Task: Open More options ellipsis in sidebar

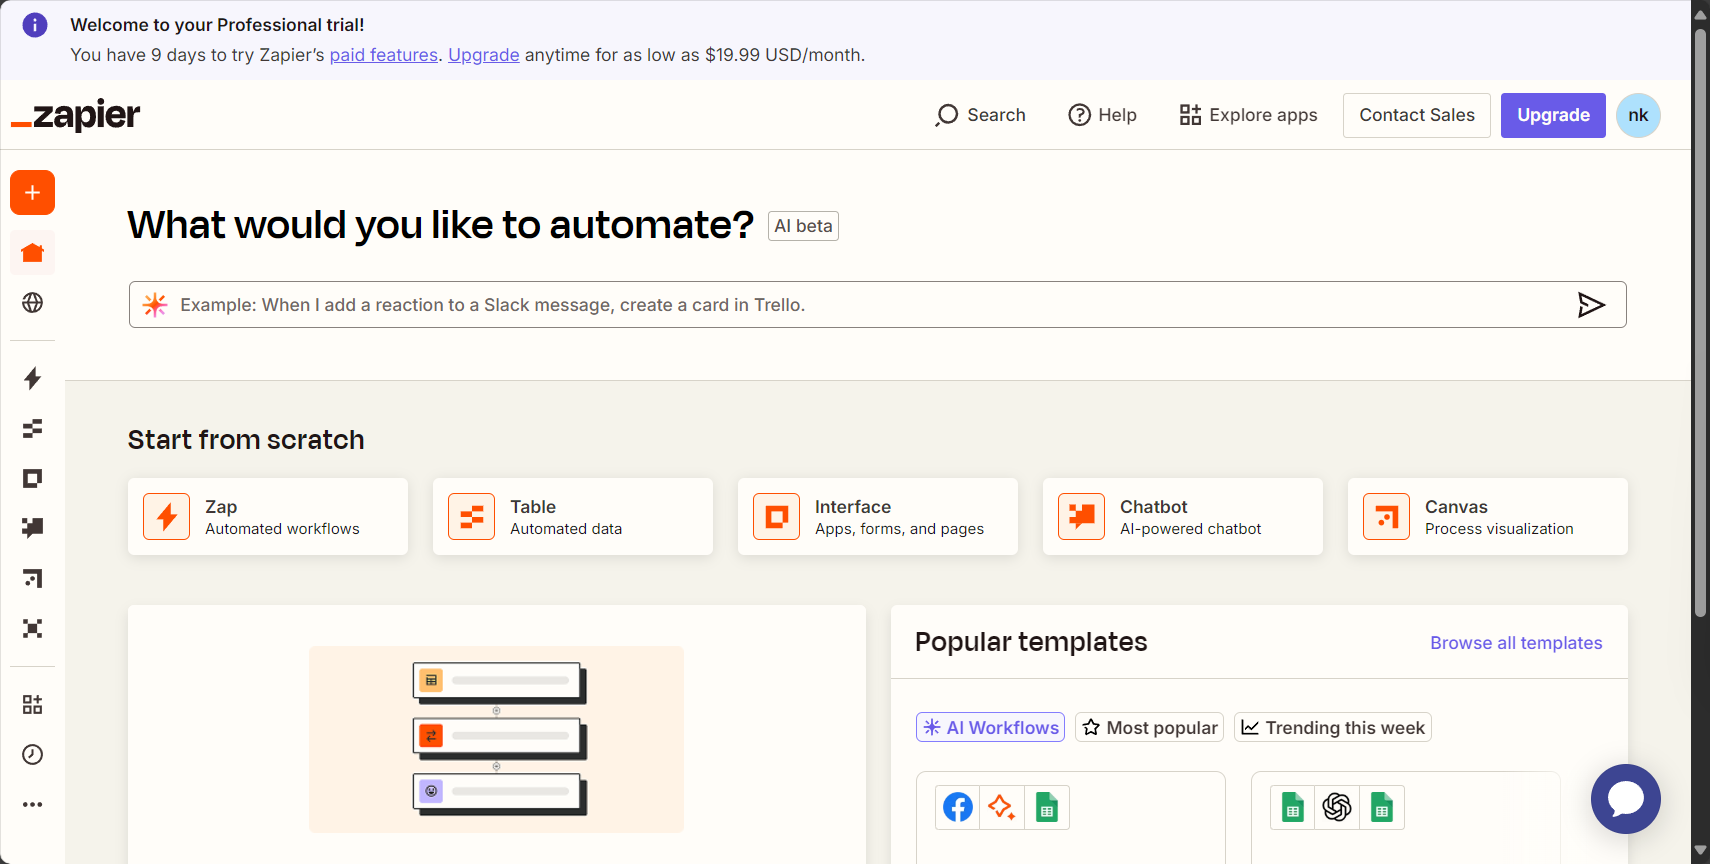Action: 32,804
